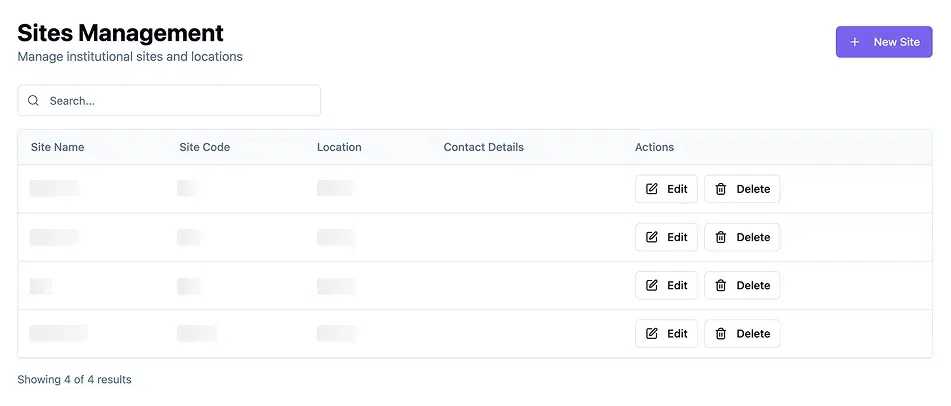This screenshot has width=951, height=406.
Task: Click the Site Name column header
Action: tap(58, 147)
